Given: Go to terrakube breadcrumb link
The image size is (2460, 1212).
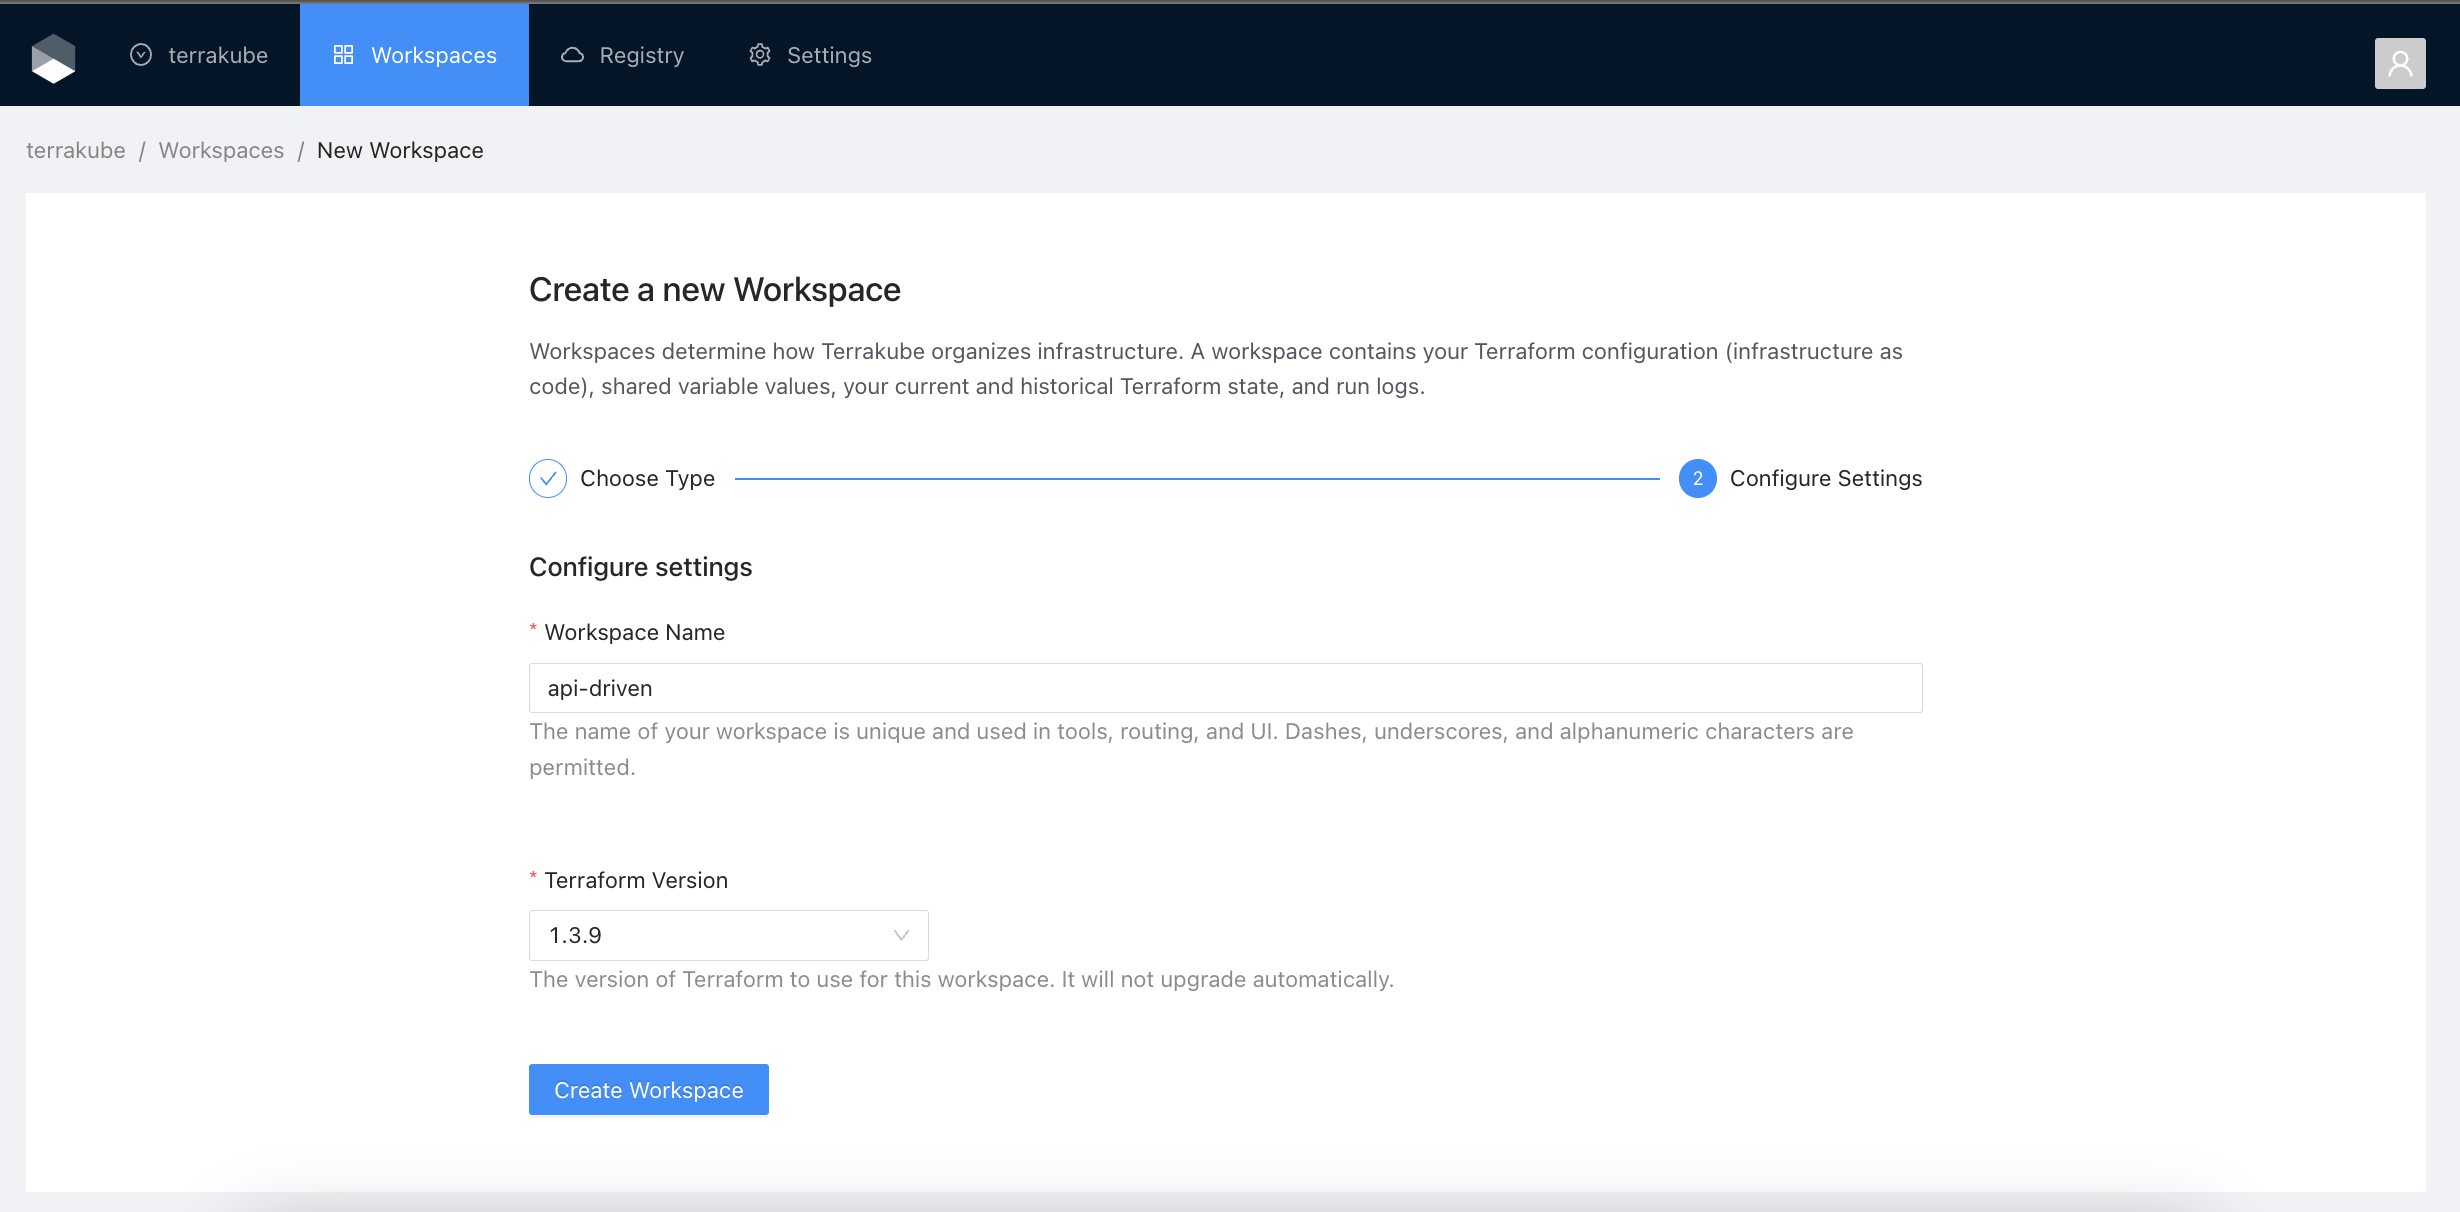Looking at the screenshot, I should 76,150.
